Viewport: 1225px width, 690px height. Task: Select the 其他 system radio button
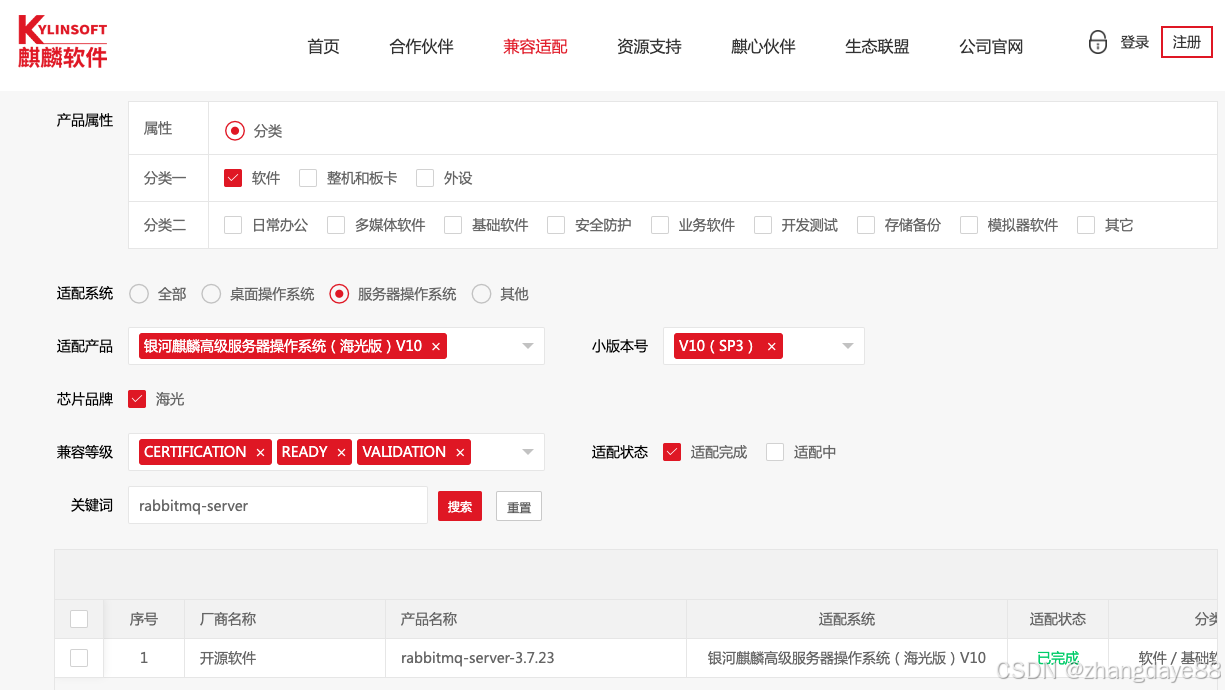point(481,294)
